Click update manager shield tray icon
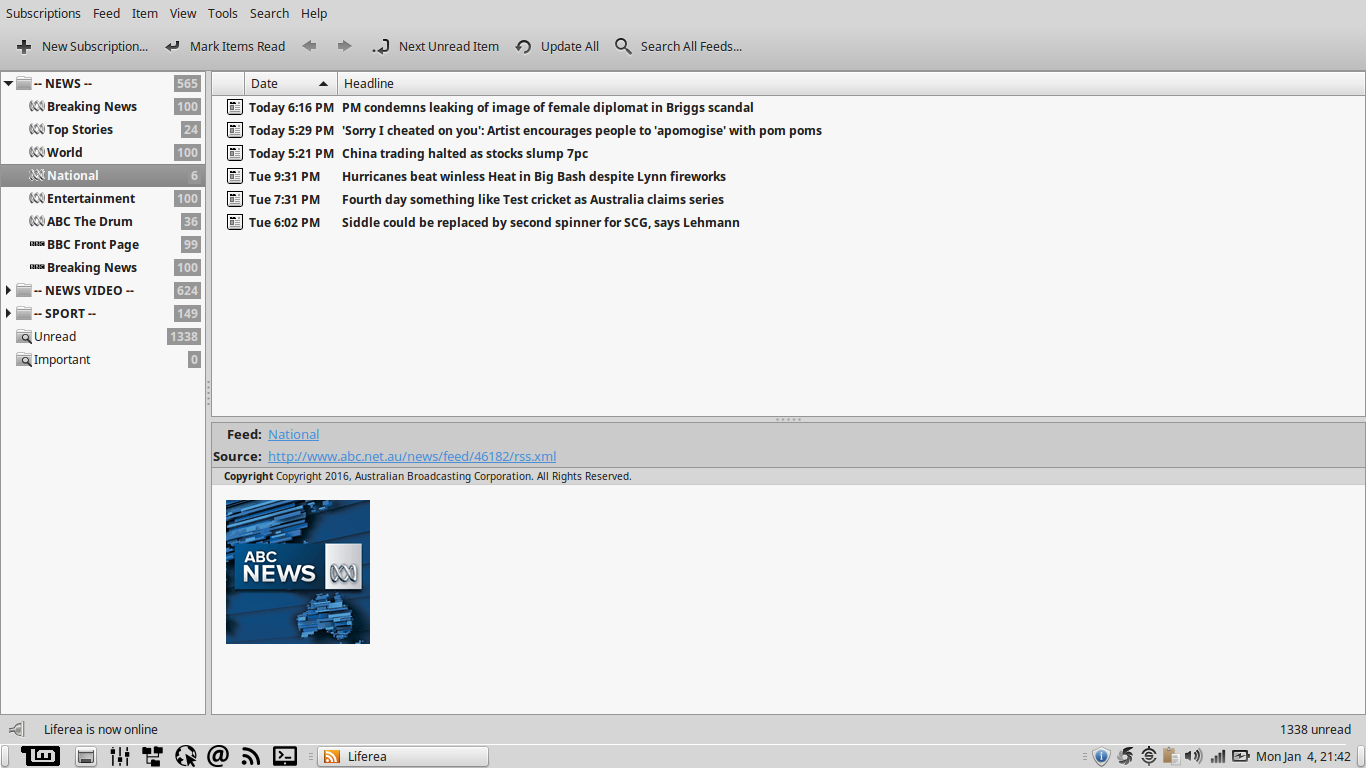The height and width of the screenshot is (768, 1366). point(1101,756)
